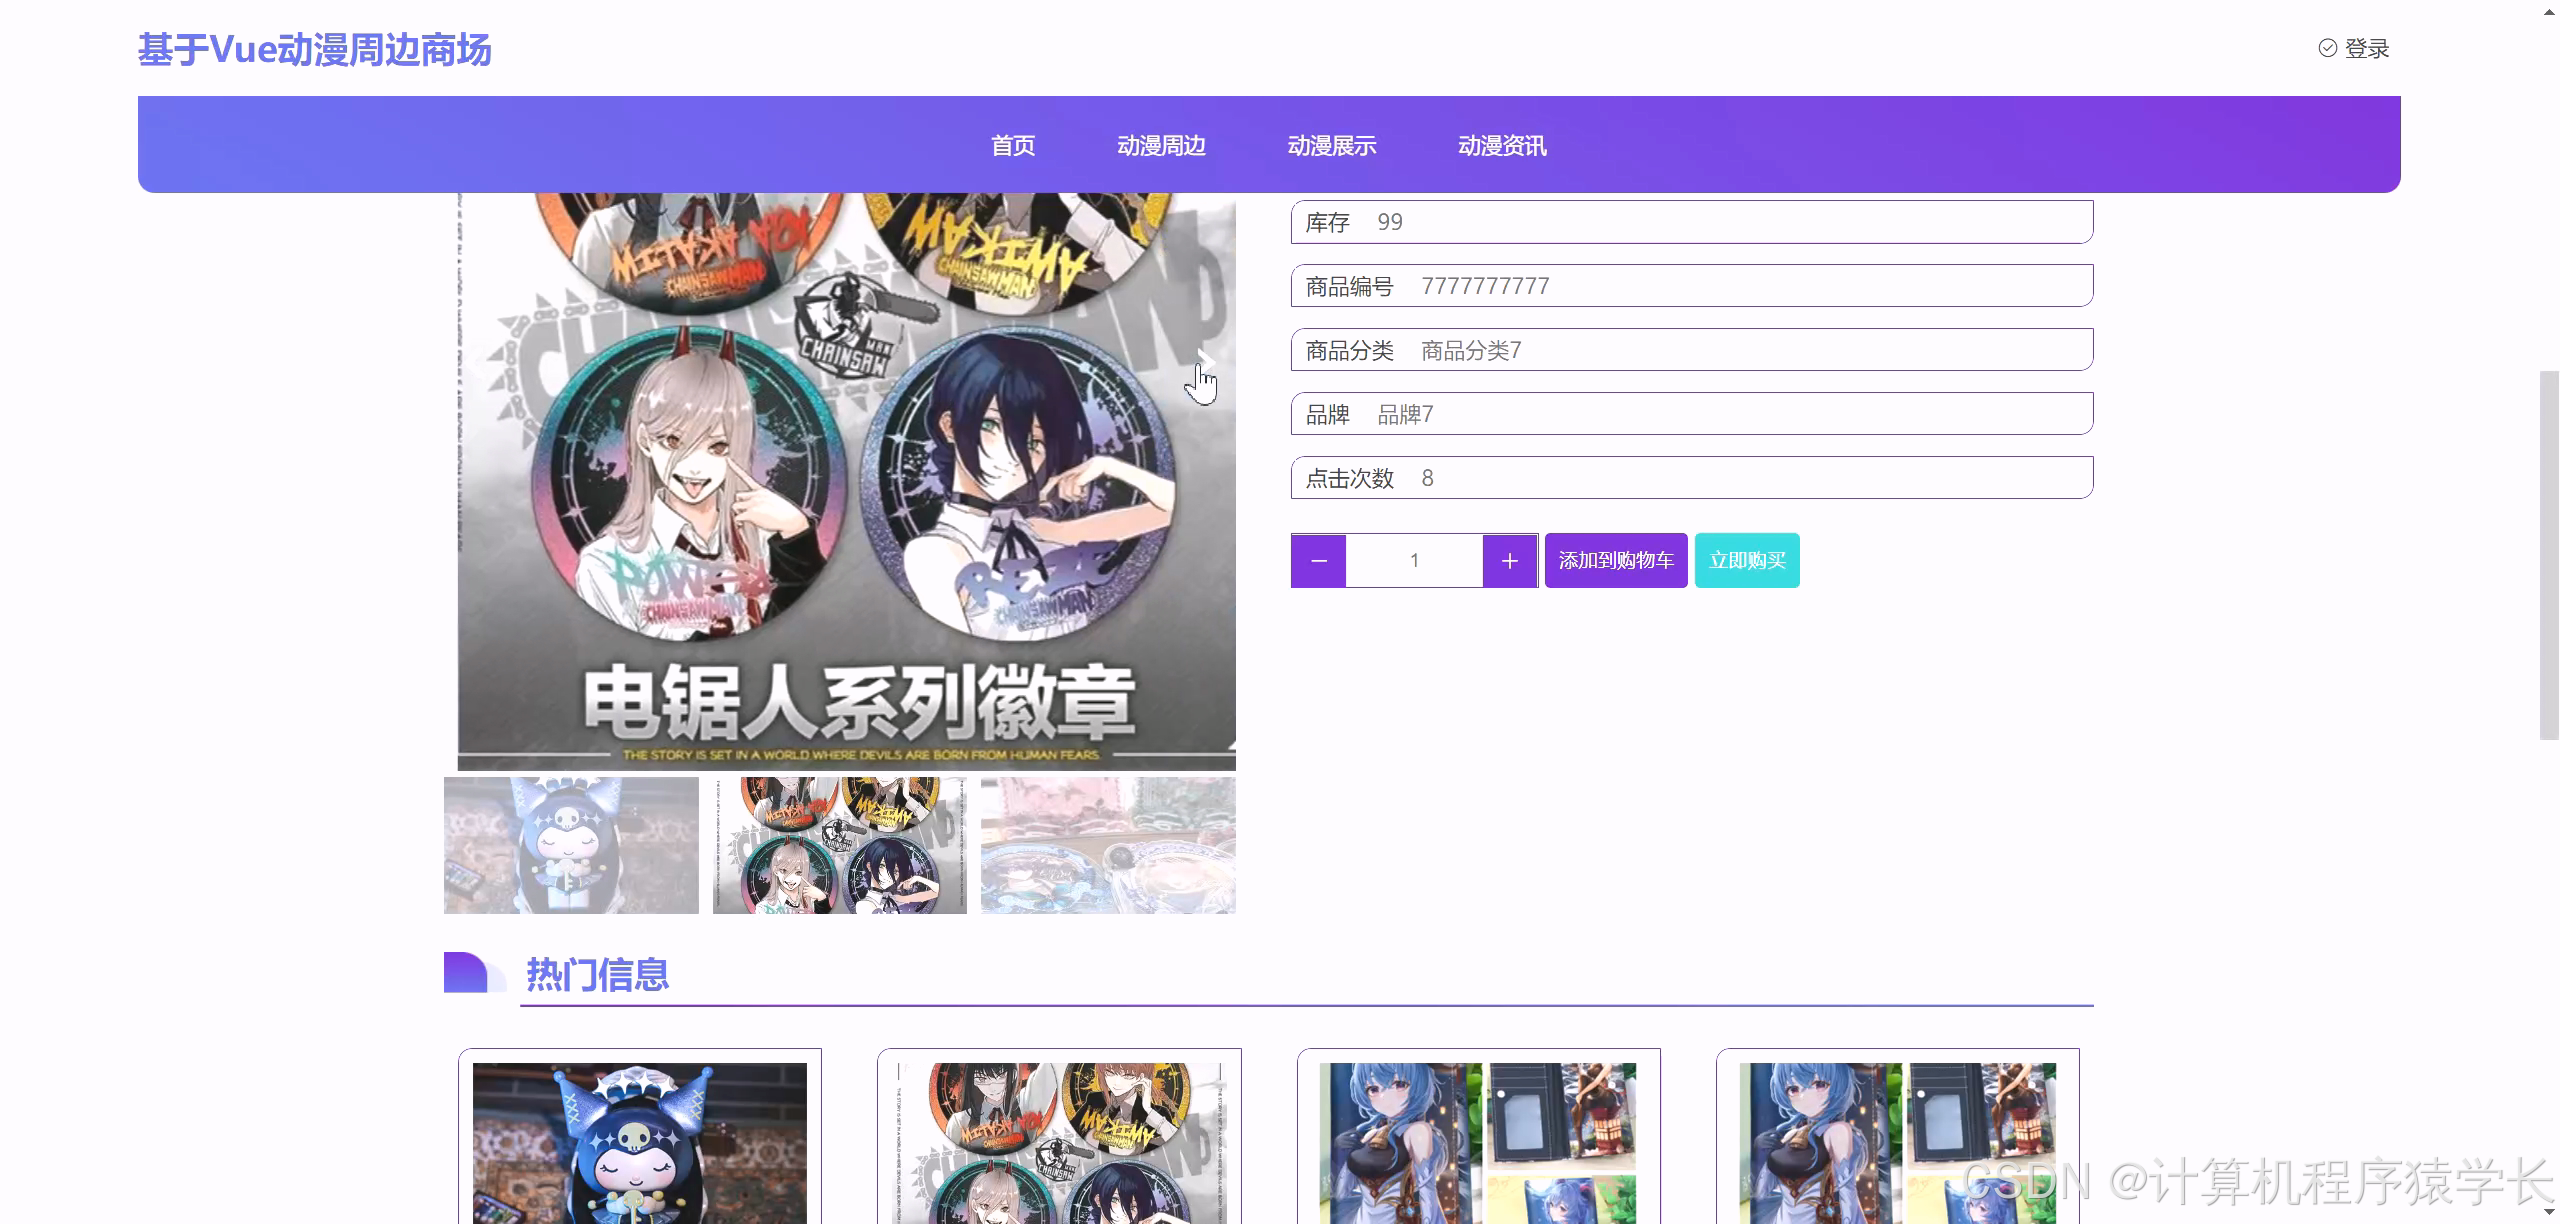This screenshot has height=1224, width=2560.
Task: Increase quantity with the plus button
Action: click(1510, 561)
